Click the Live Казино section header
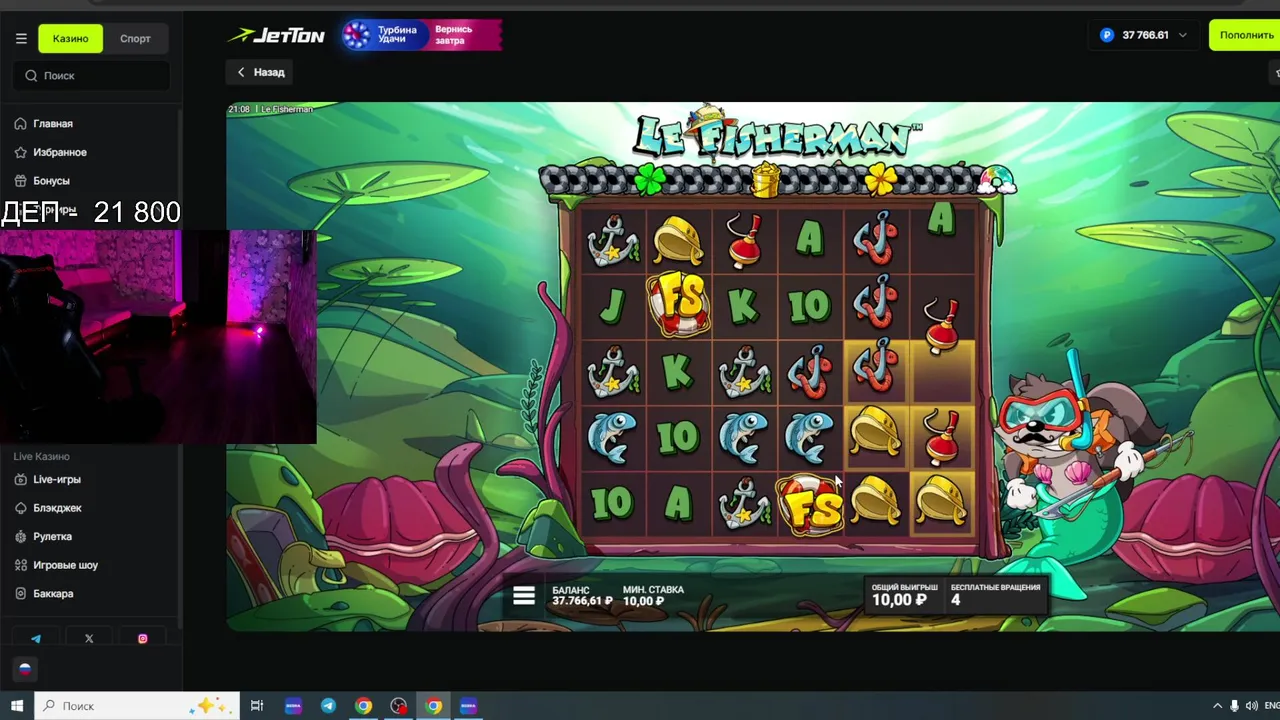This screenshot has width=1280, height=720. coord(41,456)
